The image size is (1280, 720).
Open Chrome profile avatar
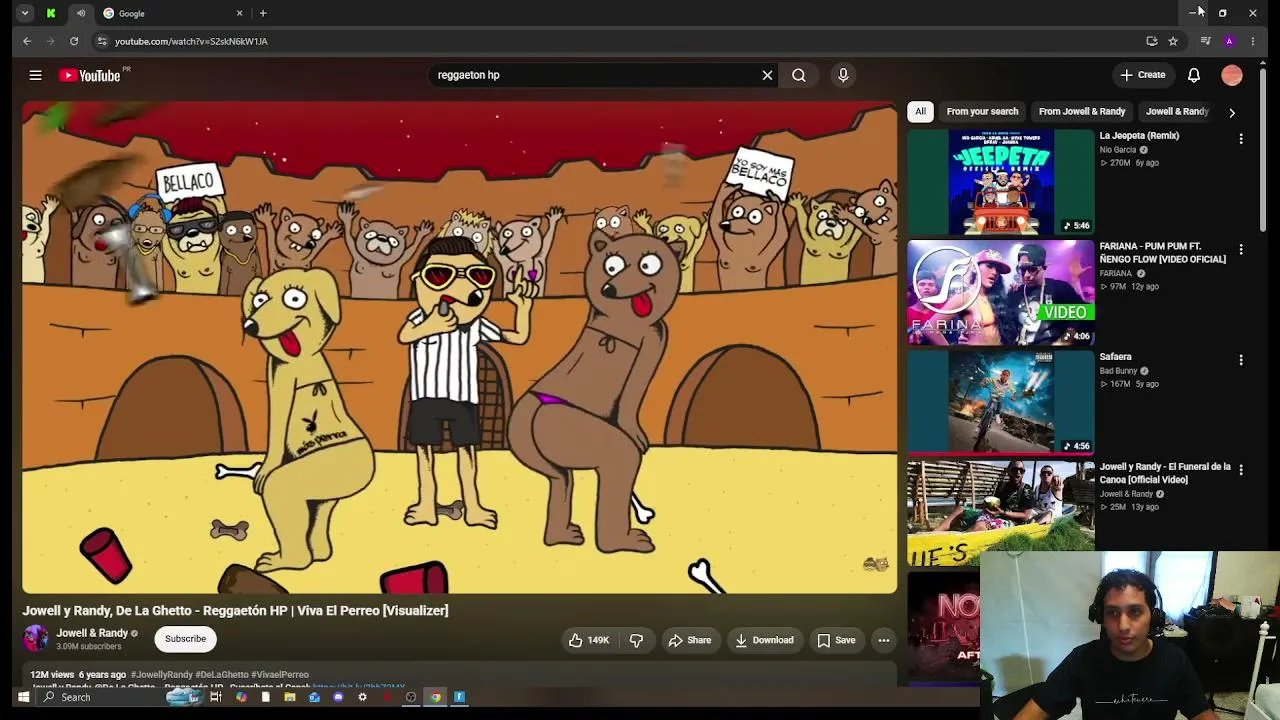[1229, 41]
